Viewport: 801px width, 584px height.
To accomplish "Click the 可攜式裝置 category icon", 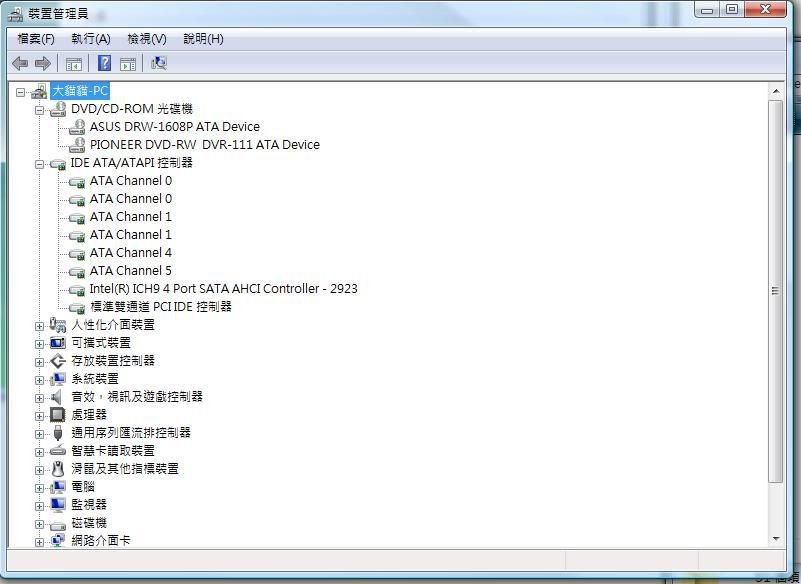I will pyautogui.click(x=58, y=343).
